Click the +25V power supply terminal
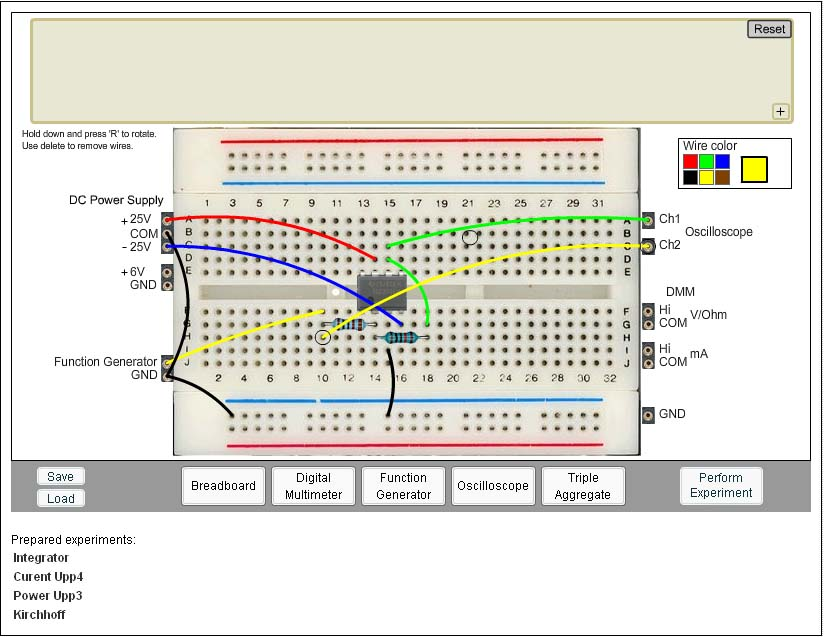 [168, 220]
